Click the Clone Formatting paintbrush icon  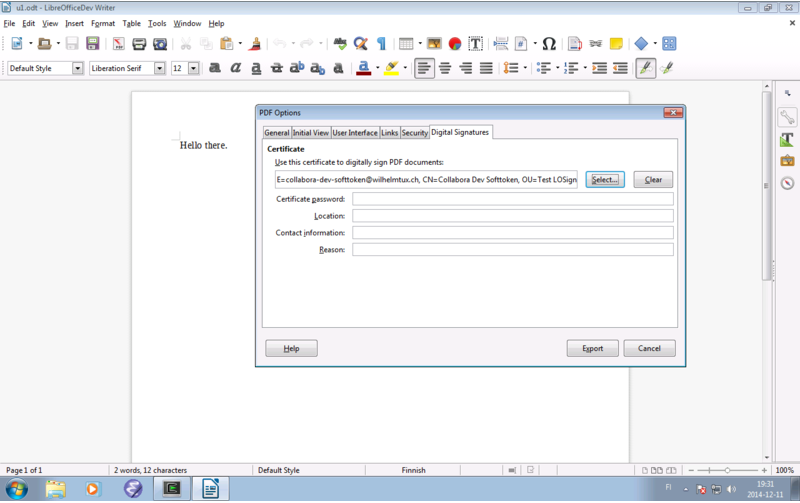pyautogui.click(x=255, y=44)
